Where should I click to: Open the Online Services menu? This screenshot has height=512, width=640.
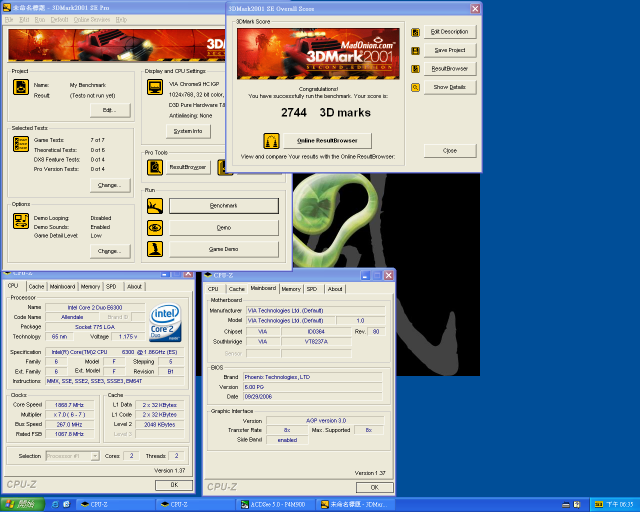tap(92, 20)
